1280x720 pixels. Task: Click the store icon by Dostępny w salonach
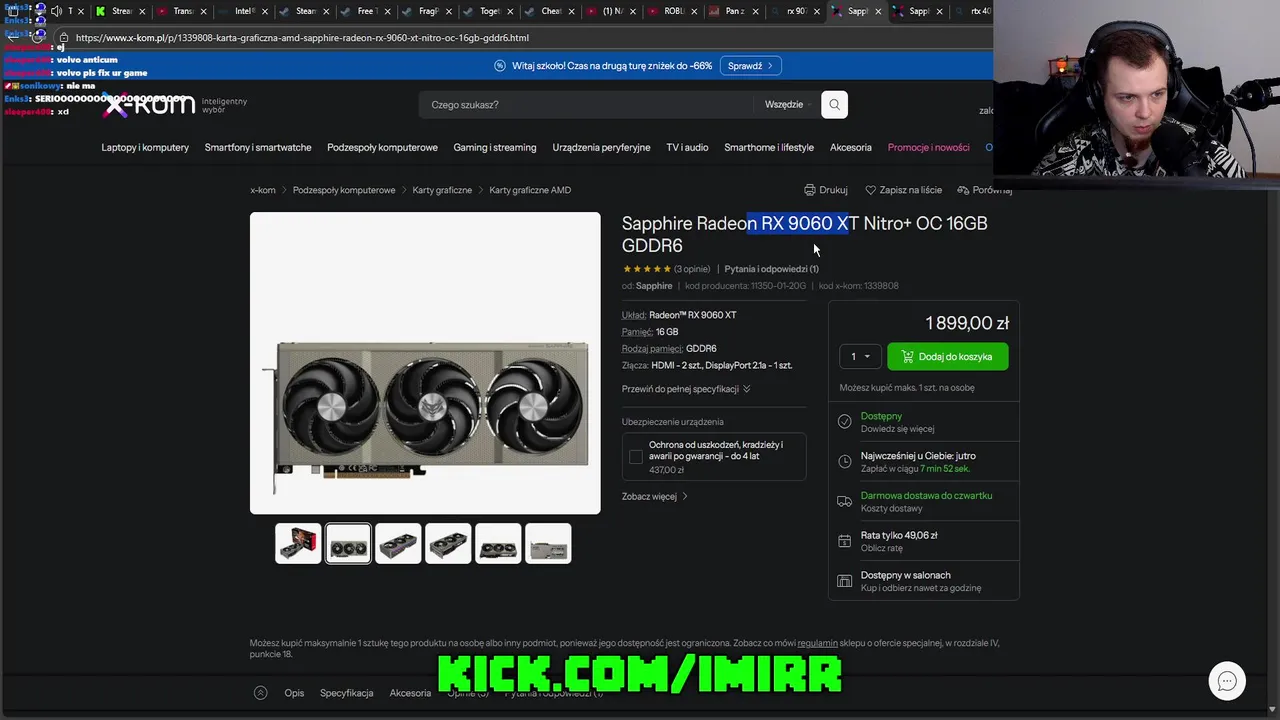click(845, 581)
